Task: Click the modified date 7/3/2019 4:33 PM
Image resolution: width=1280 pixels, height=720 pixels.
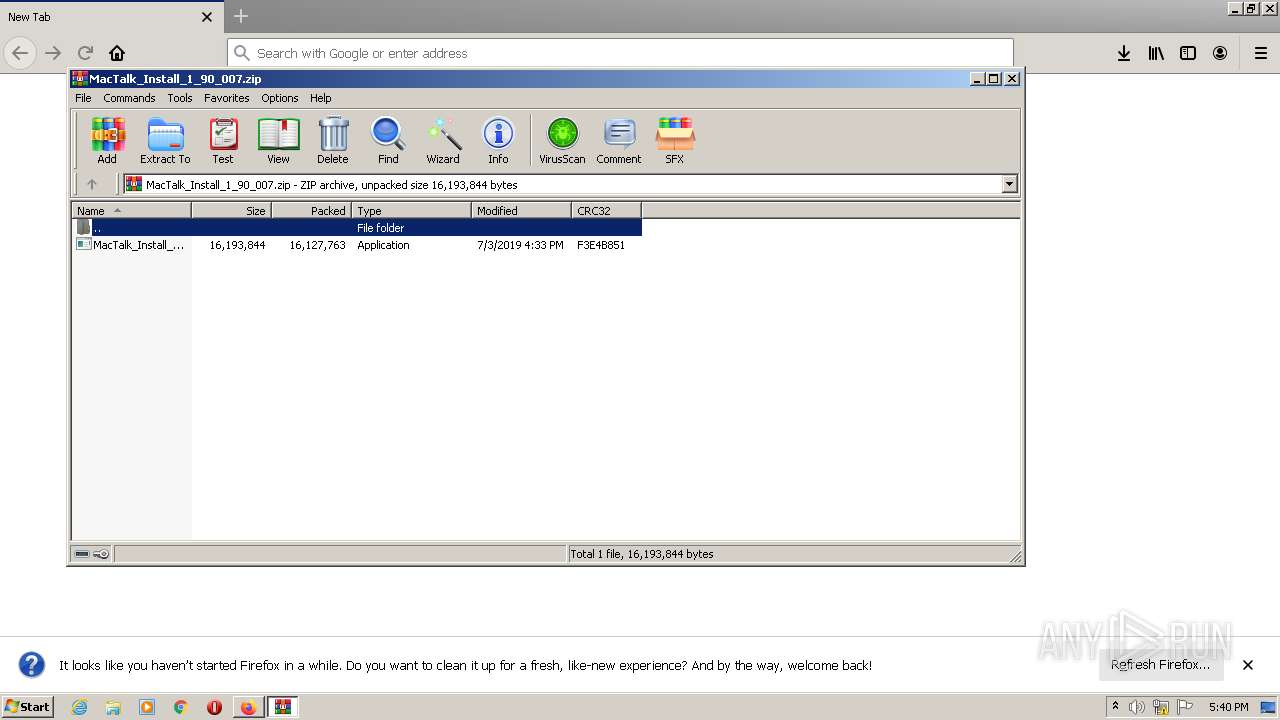Action: 520,245
